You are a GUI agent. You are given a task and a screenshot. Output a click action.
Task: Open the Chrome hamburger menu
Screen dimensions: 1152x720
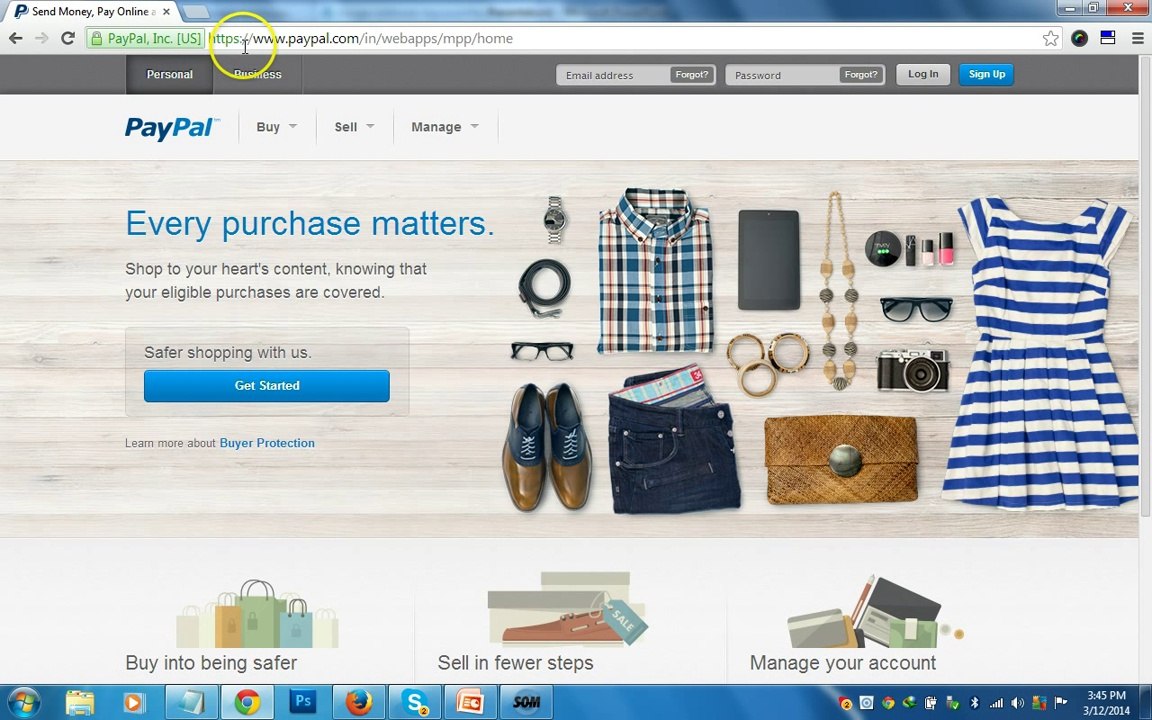1137,38
